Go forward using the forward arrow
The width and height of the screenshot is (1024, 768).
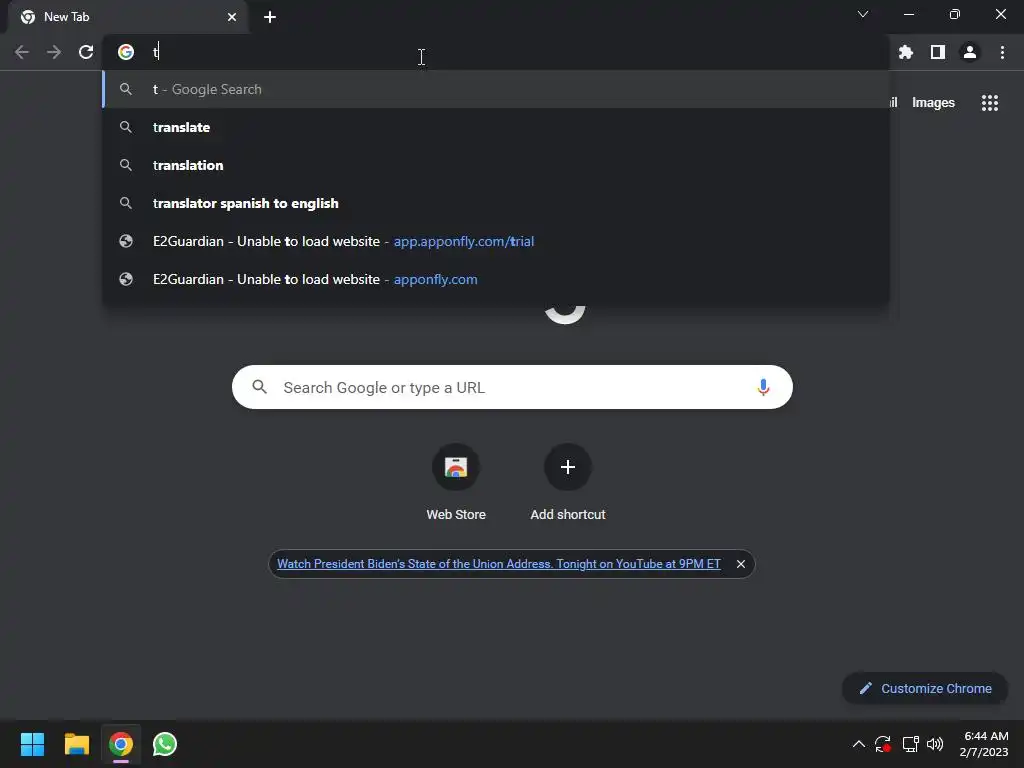click(x=54, y=52)
